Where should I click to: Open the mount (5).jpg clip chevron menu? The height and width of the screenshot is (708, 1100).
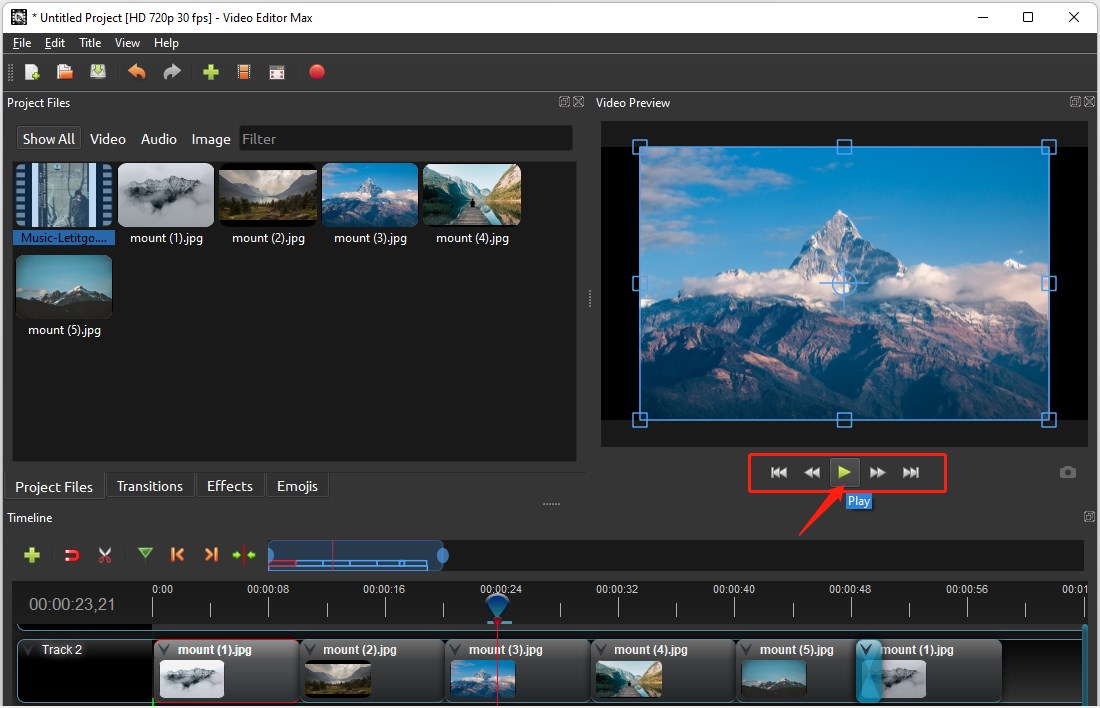point(747,649)
